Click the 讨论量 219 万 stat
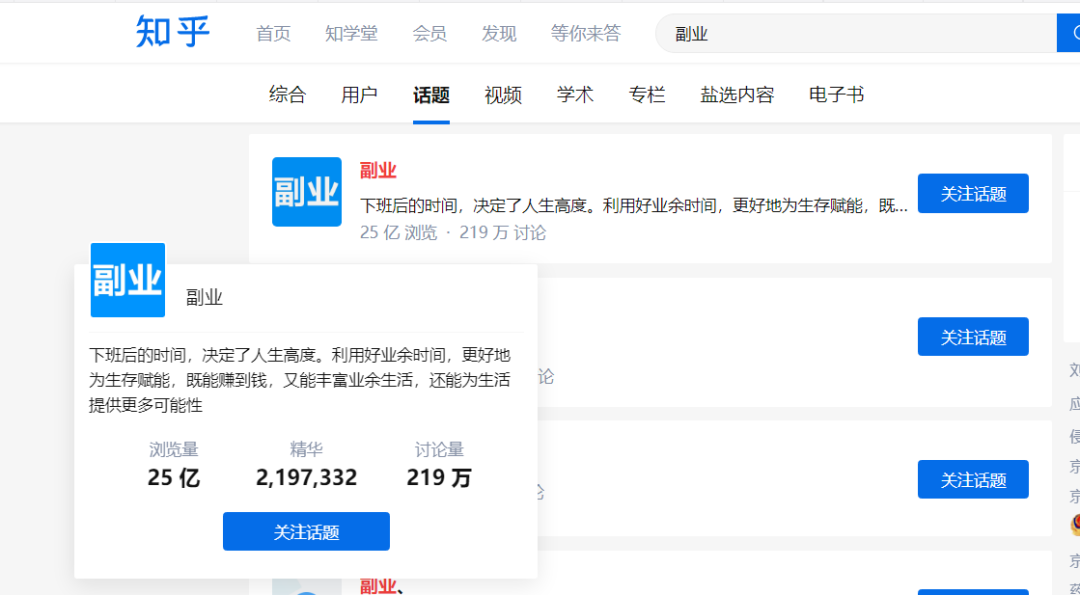 (439, 465)
